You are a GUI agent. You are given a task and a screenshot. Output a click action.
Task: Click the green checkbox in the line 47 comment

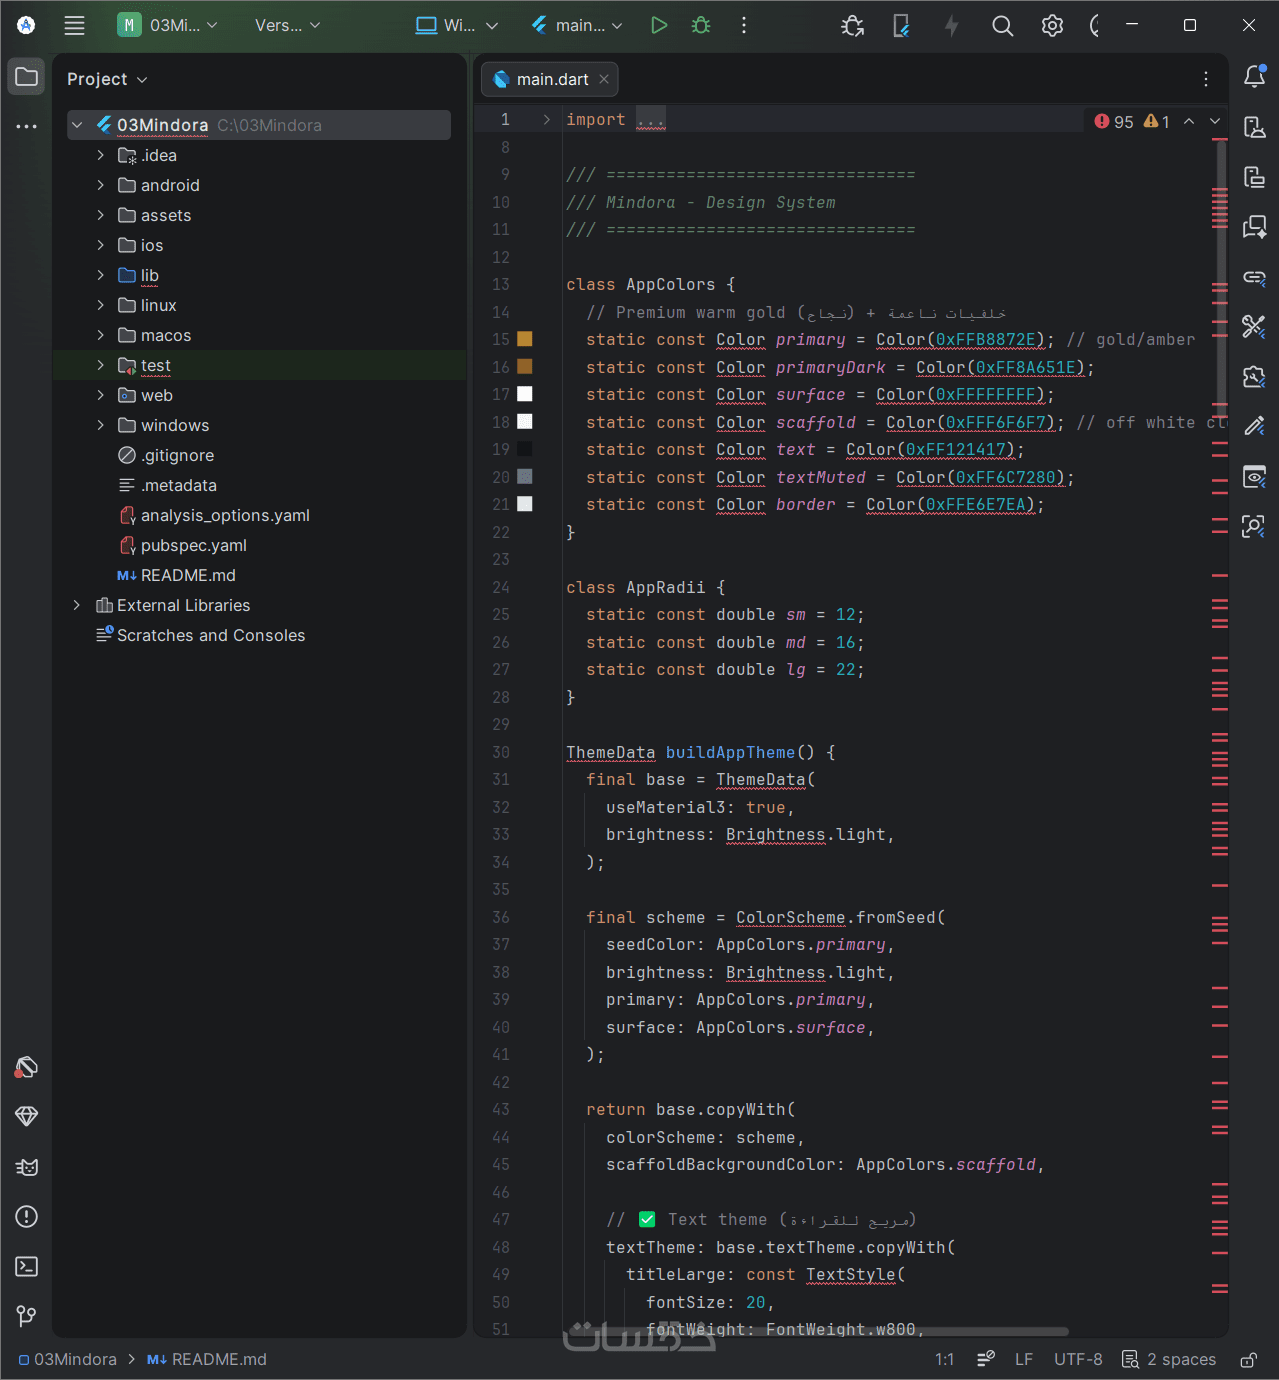click(x=647, y=1219)
